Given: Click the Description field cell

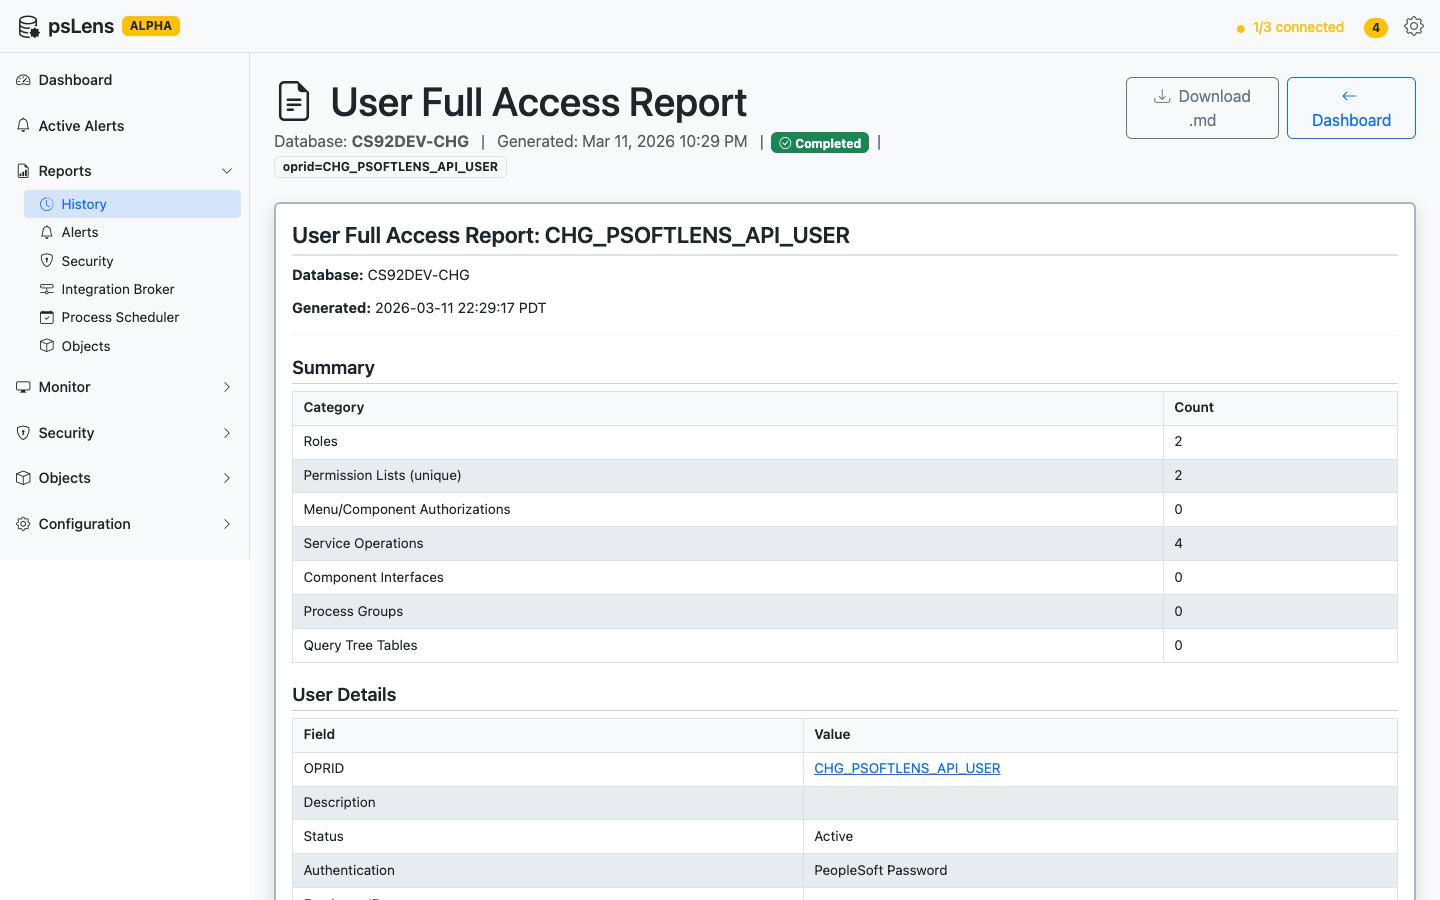Looking at the screenshot, I should point(548,802).
